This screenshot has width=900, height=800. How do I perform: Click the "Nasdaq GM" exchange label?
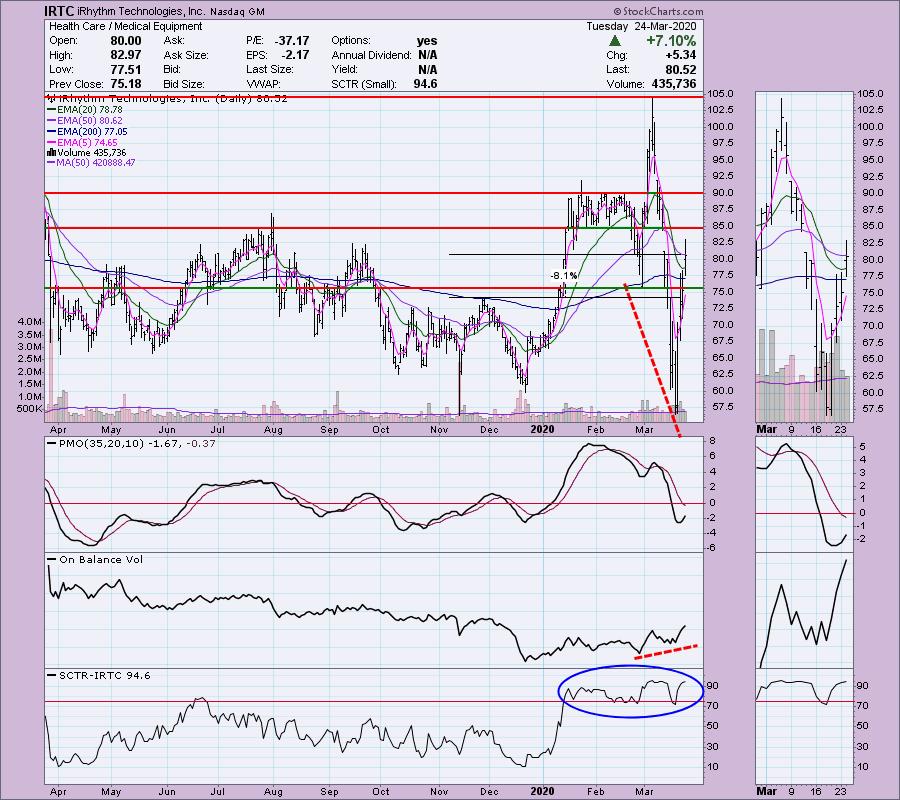click(238, 11)
